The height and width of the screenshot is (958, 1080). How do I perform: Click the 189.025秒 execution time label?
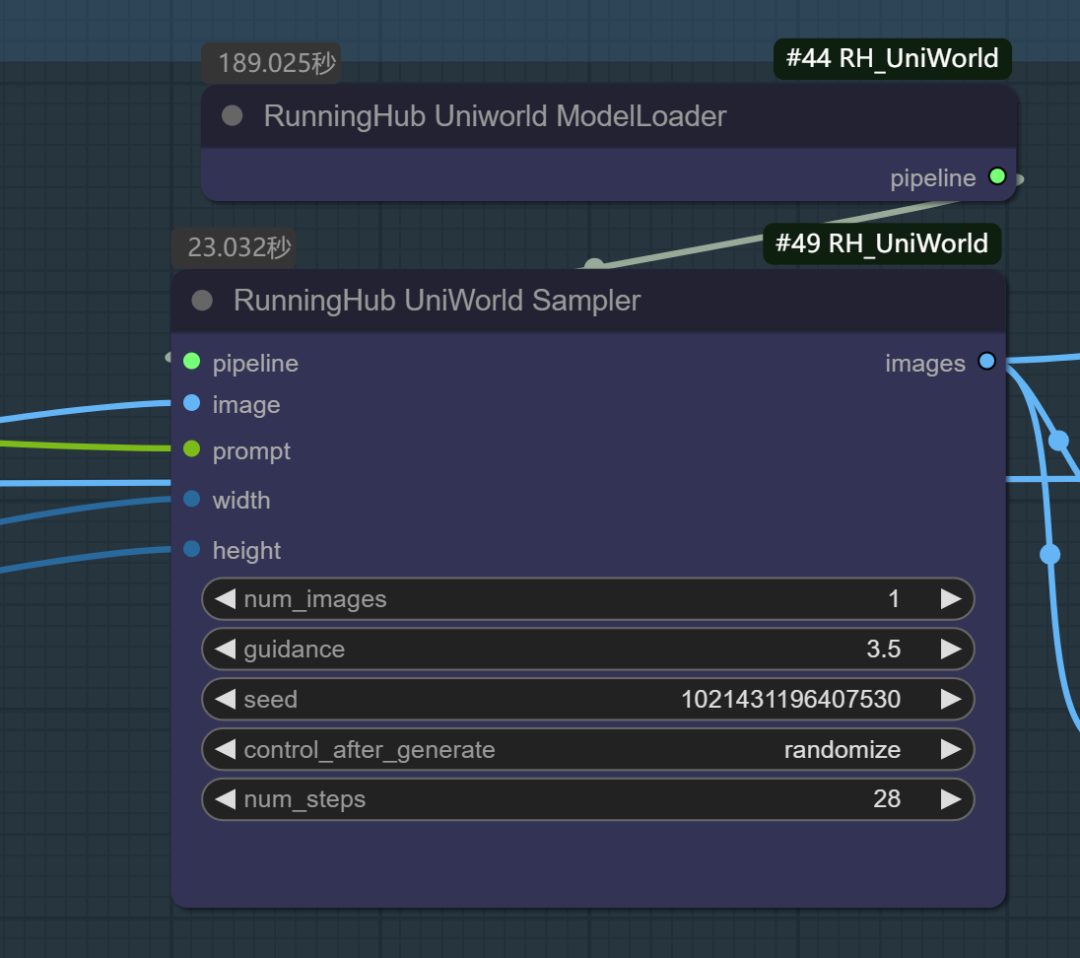click(271, 63)
